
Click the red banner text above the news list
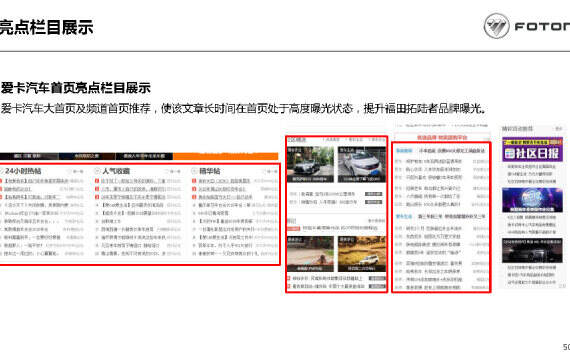(x=442, y=138)
